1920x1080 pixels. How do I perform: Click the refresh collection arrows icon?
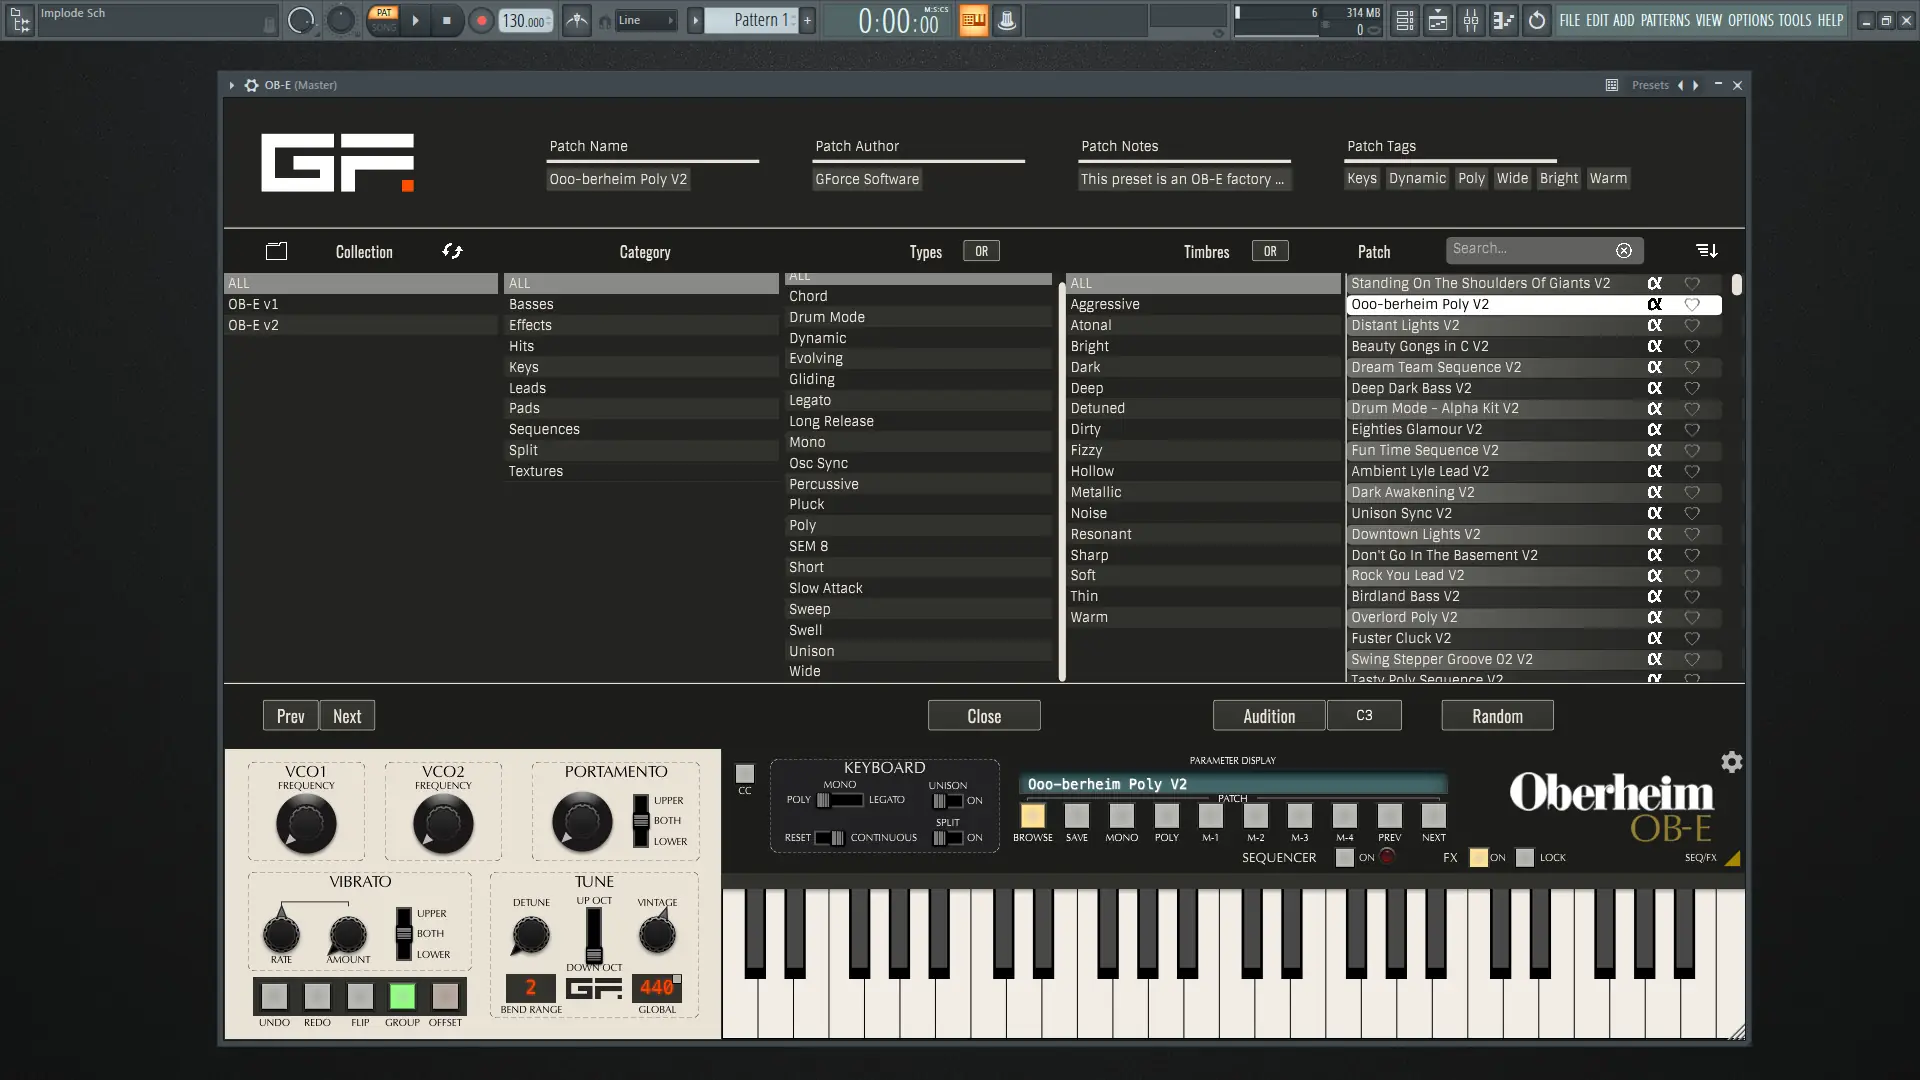(x=452, y=251)
